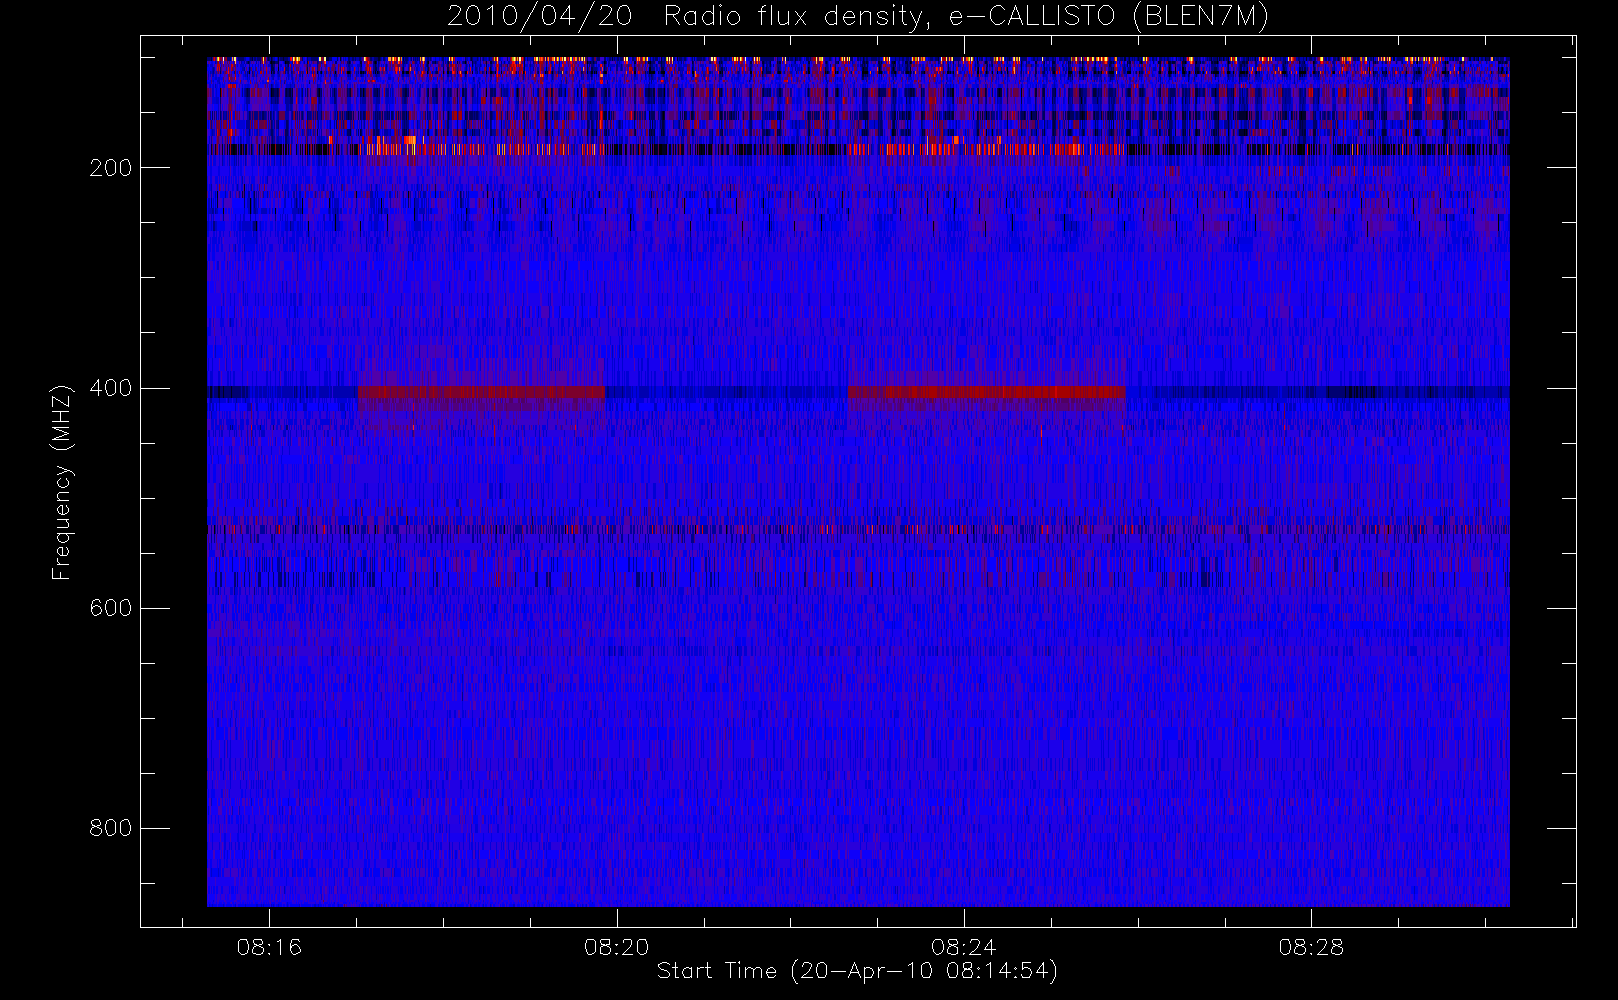
Task: Click the 08:24 time tick label
Action: coord(964,947)
